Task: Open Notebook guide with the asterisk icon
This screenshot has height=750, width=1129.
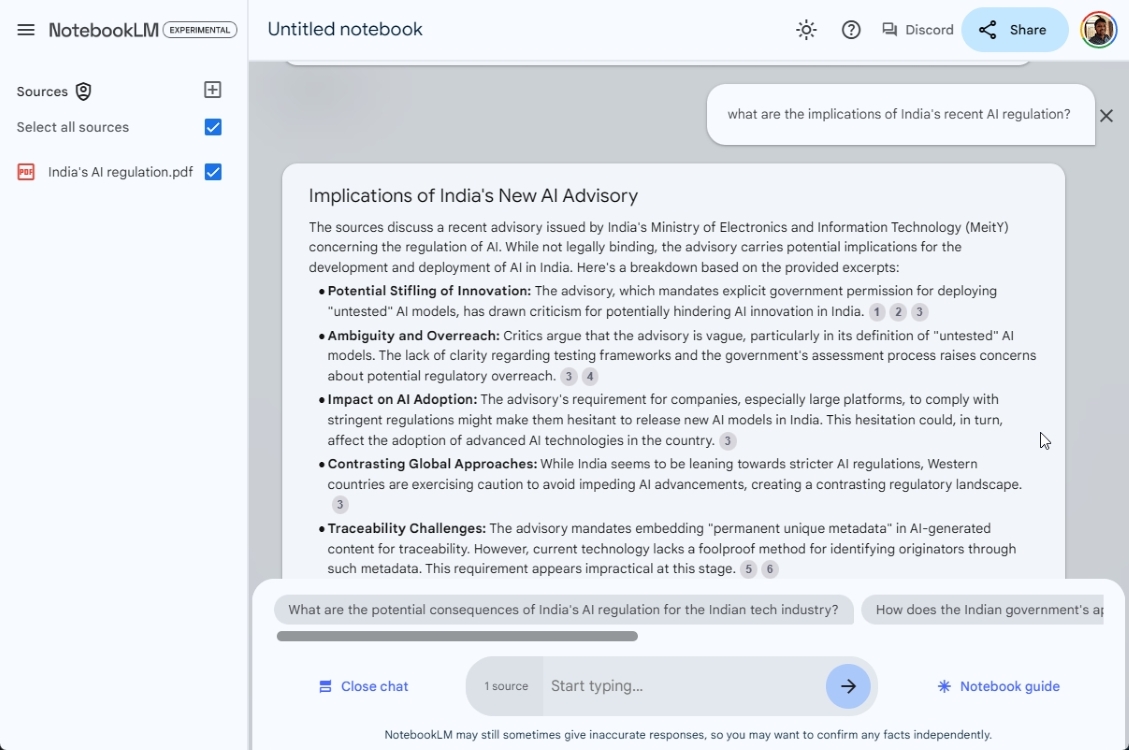Action: tap(997, 686)
